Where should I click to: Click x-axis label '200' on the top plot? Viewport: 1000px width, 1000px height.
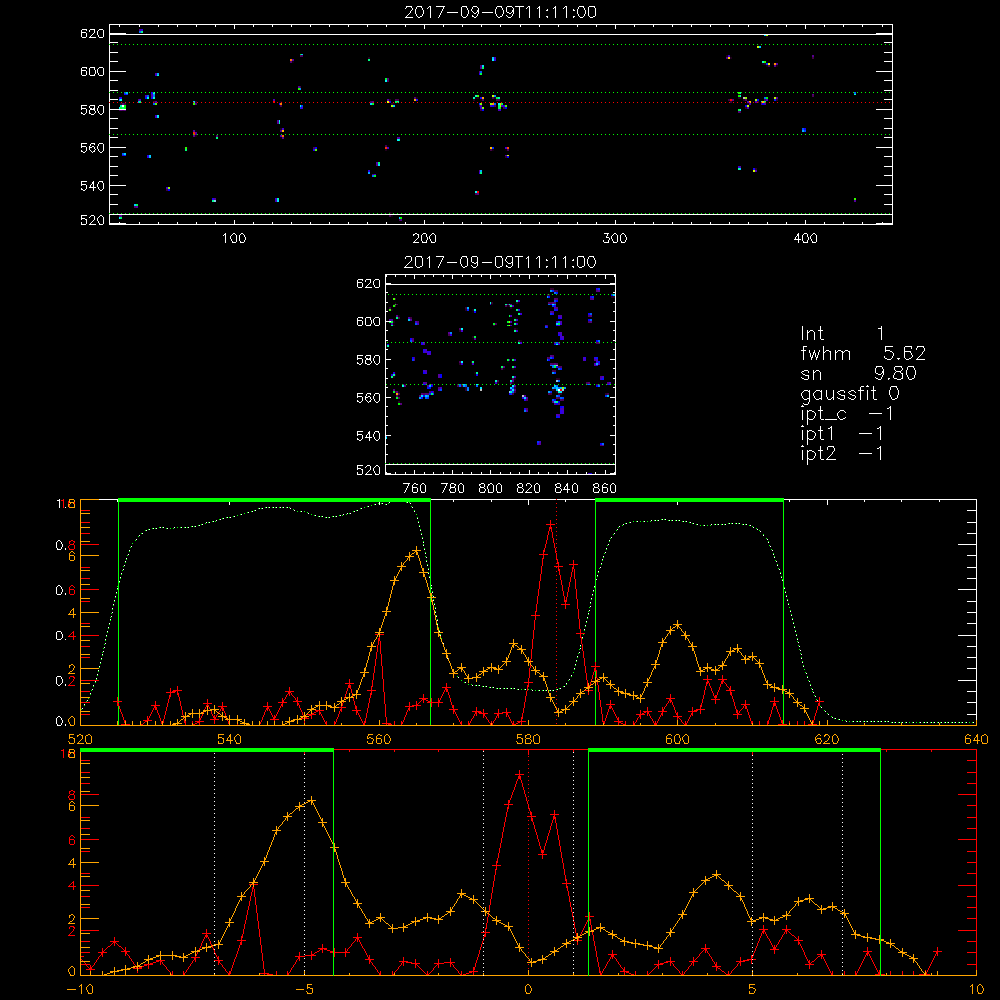point(424,239)
